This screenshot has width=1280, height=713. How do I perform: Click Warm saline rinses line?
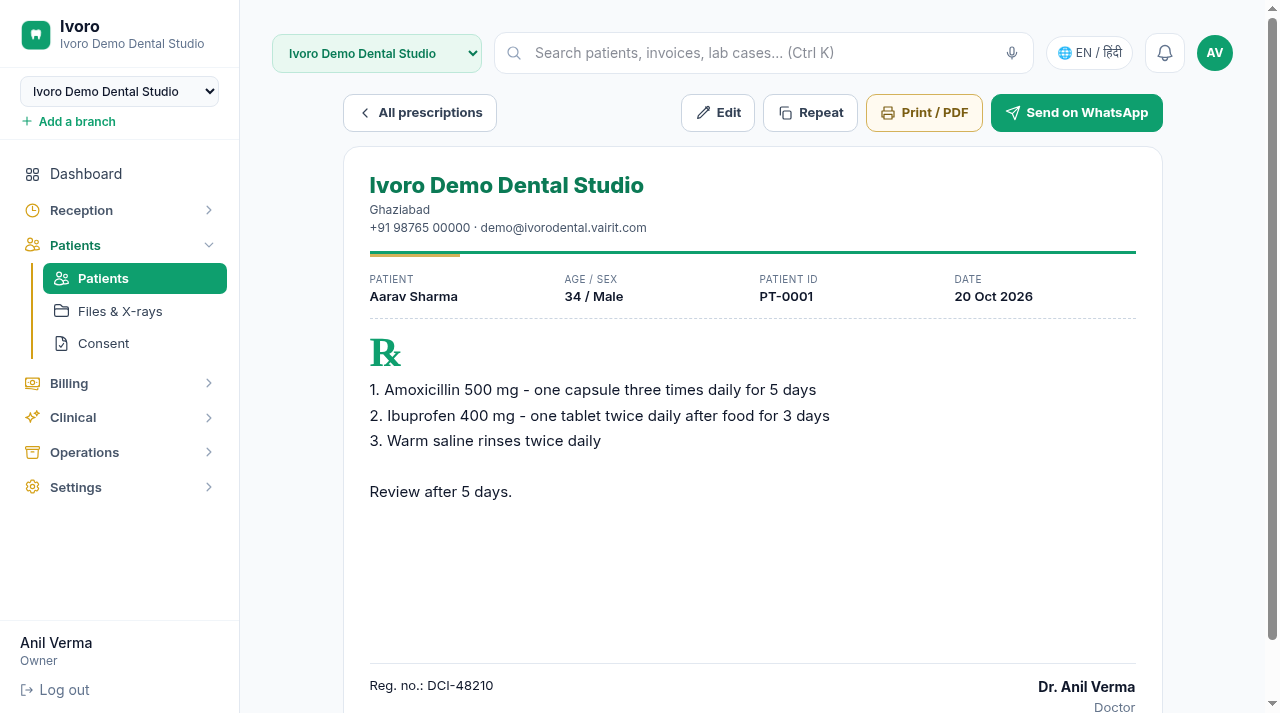[485, 441]
